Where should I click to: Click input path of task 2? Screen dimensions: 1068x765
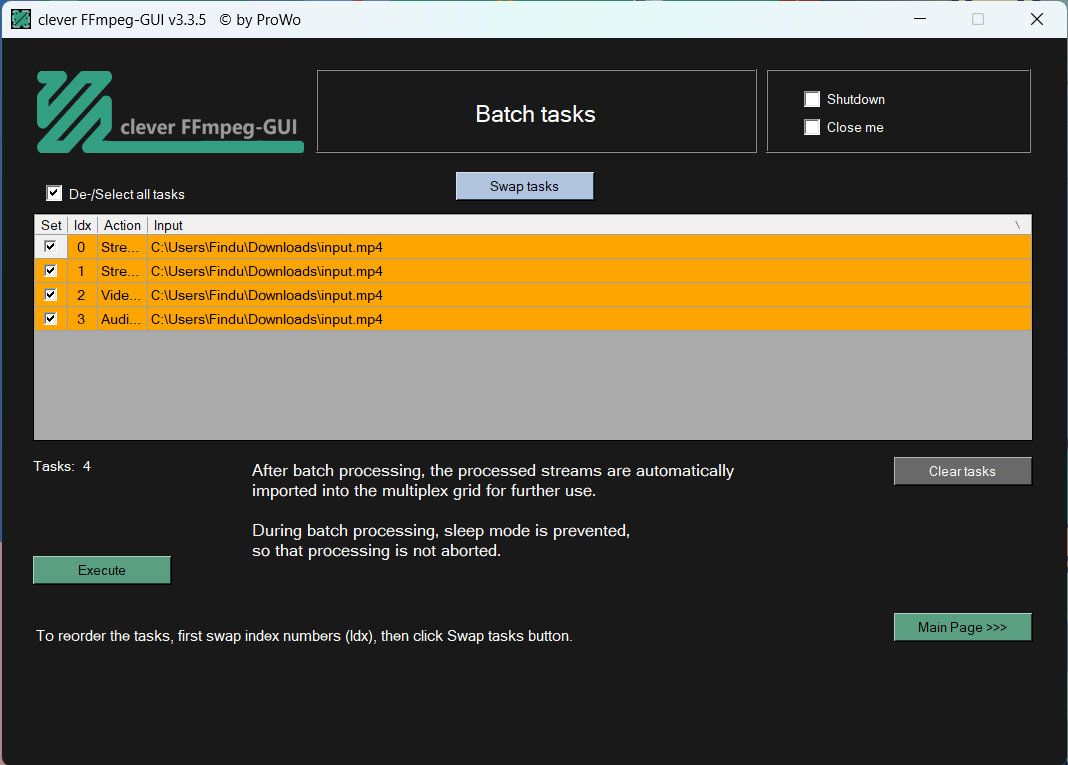589,295
